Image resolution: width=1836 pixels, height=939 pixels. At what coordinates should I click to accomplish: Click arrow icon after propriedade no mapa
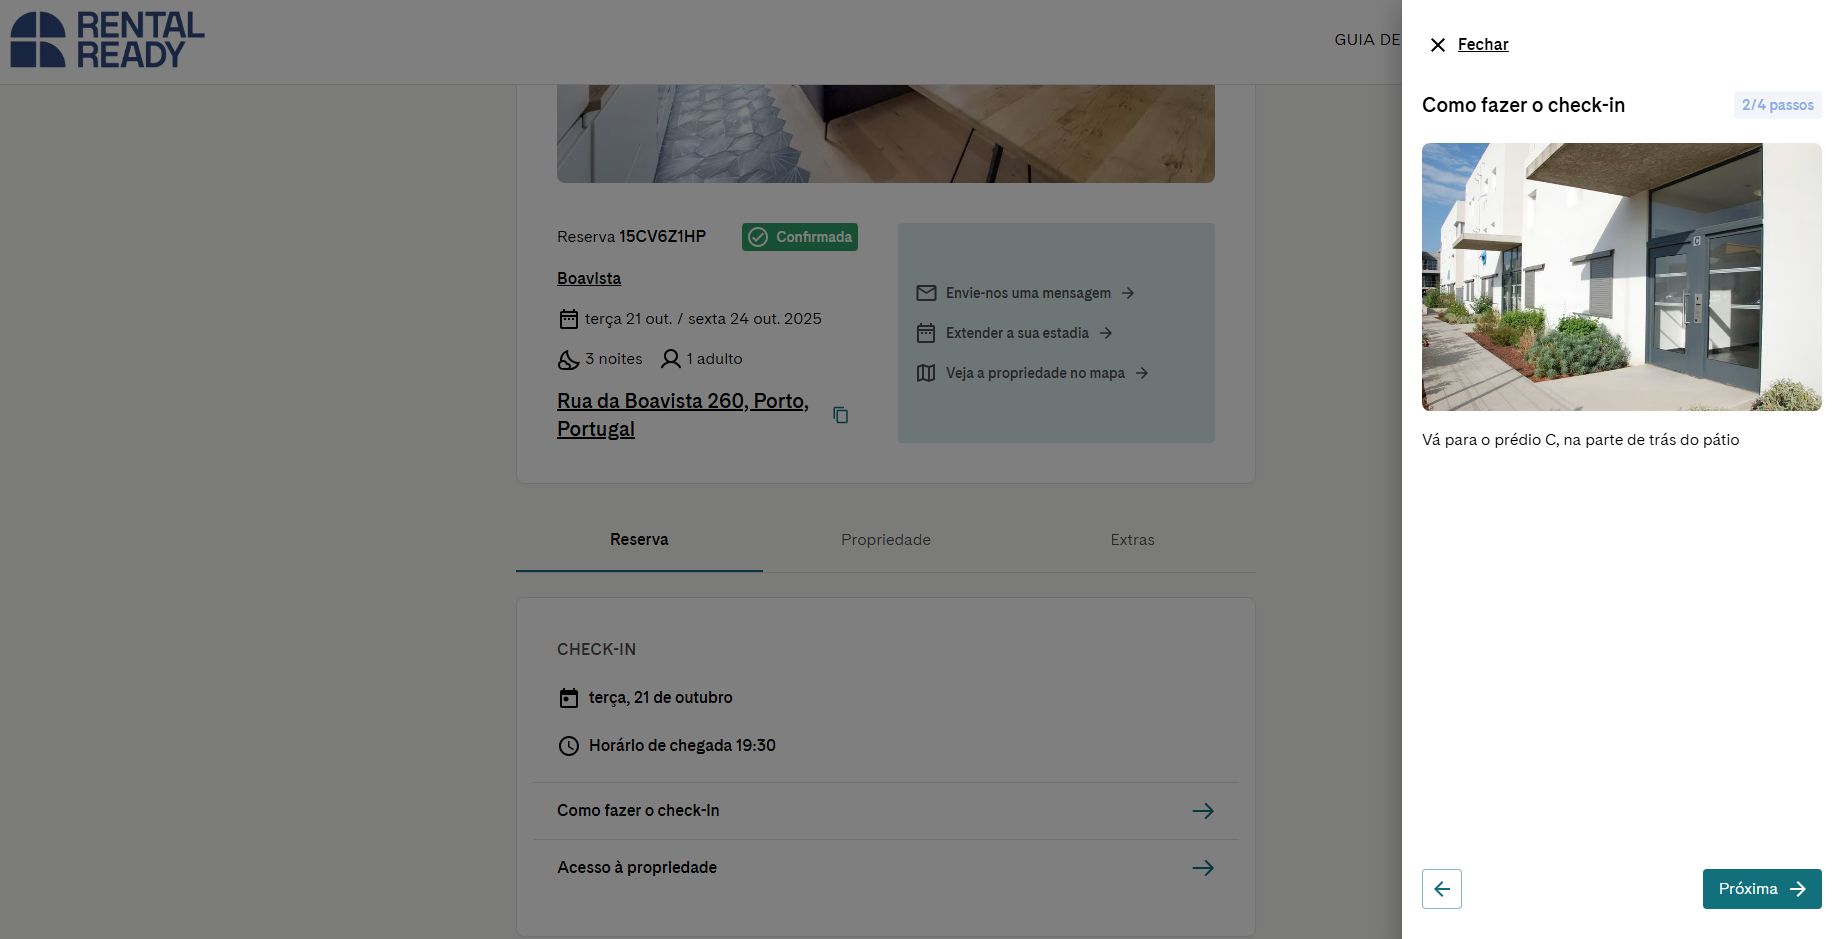click(x=1142, y=373)
